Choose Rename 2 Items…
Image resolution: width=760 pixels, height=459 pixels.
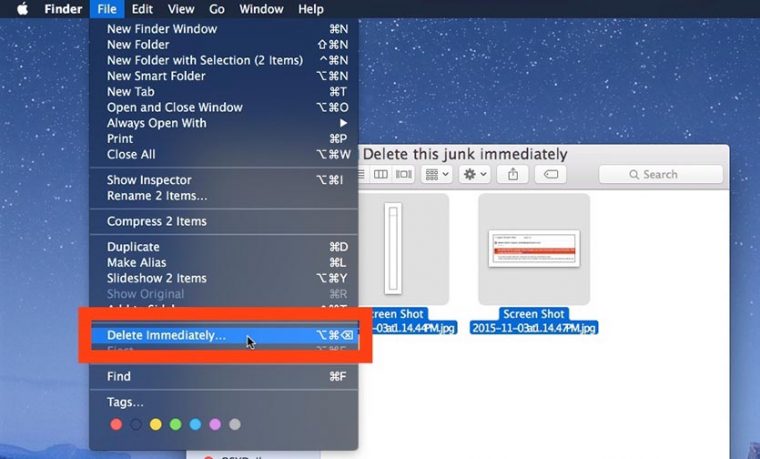tap(224, 196)
